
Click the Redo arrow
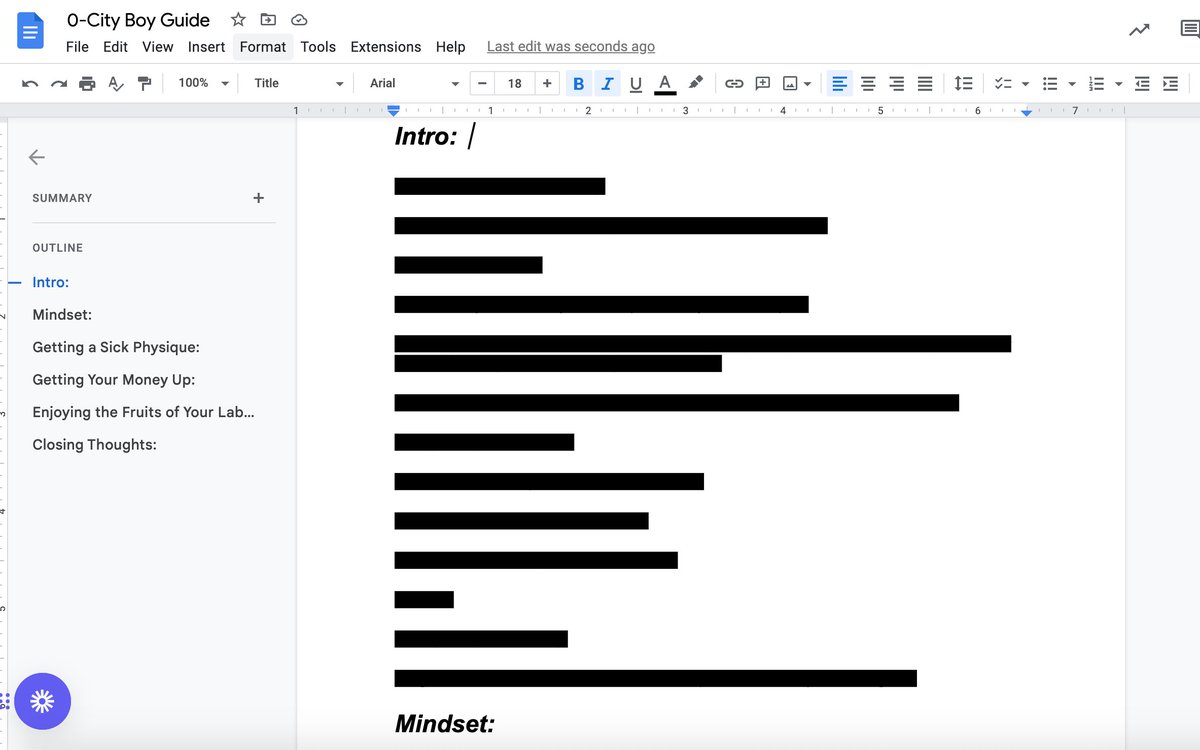pyautogui.click(x=59, y=83)
